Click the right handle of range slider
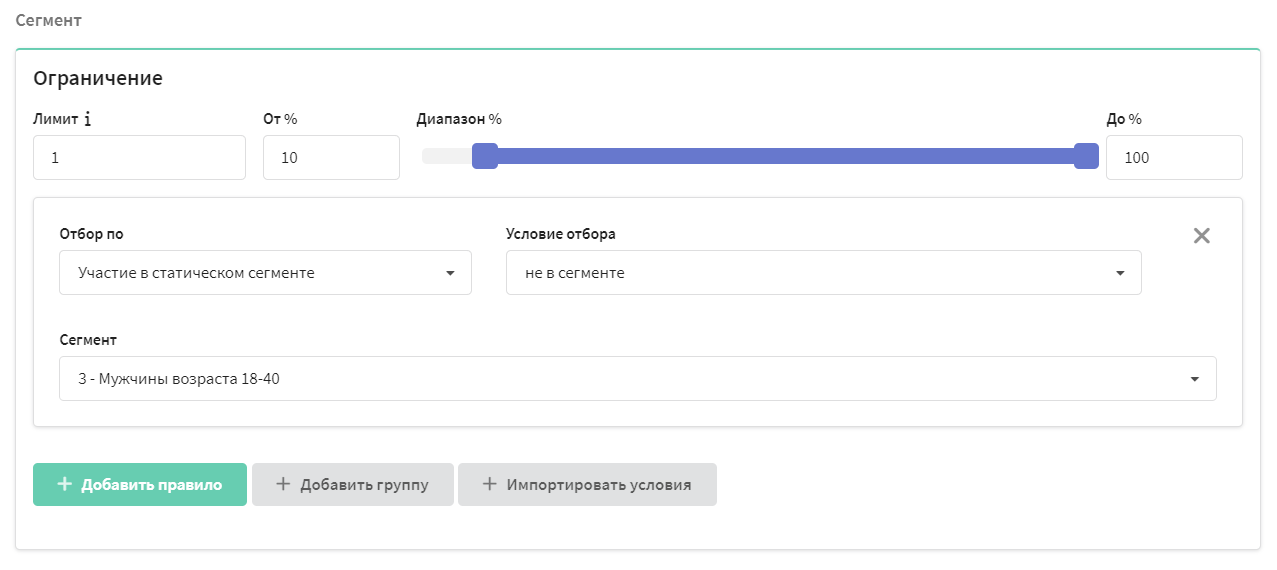Screen dimensions: 1277x570 pyautogui.click(x=1086, y=156)
